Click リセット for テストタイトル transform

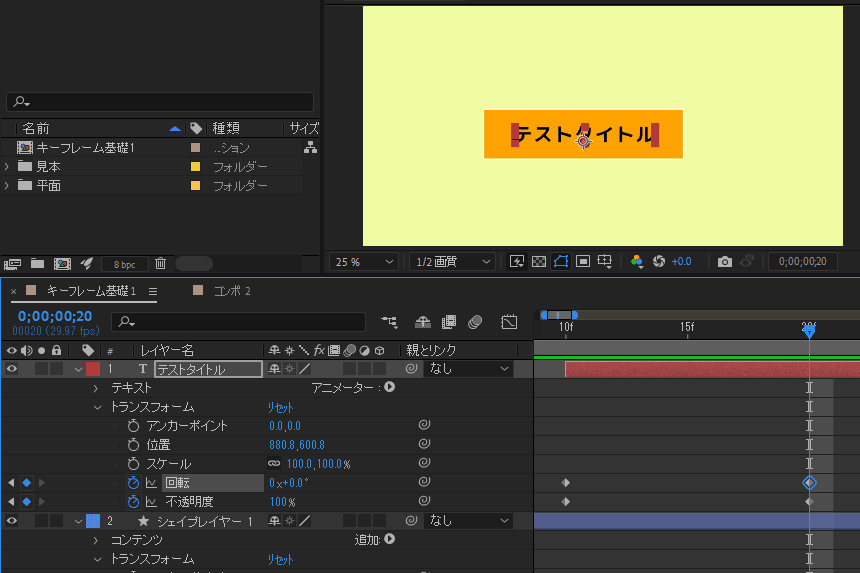pyautogui.click(x=280, y=407)
